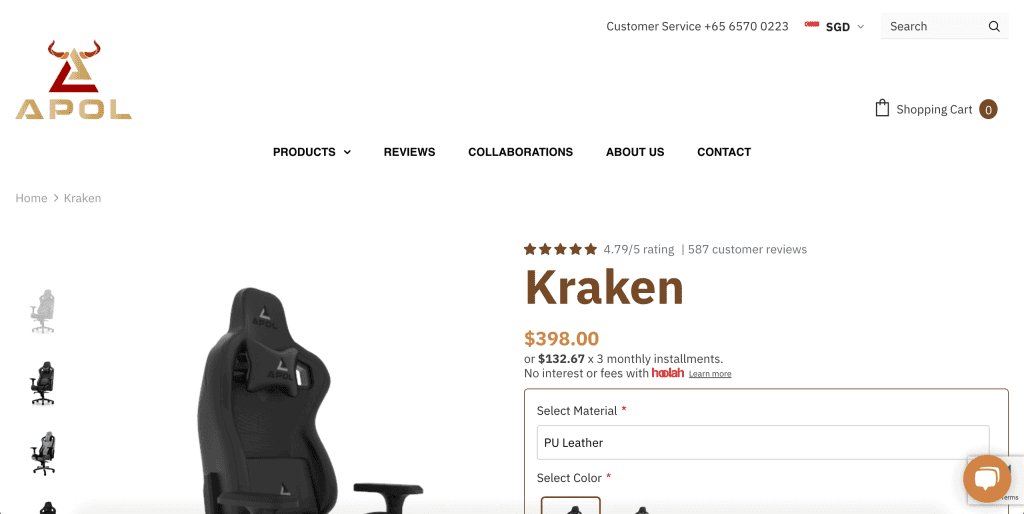Select the second chair thumbnail image
Image resolution: width=1024 pixels, height=514 pixels.
pyautogui.click(x=42, y=383)
